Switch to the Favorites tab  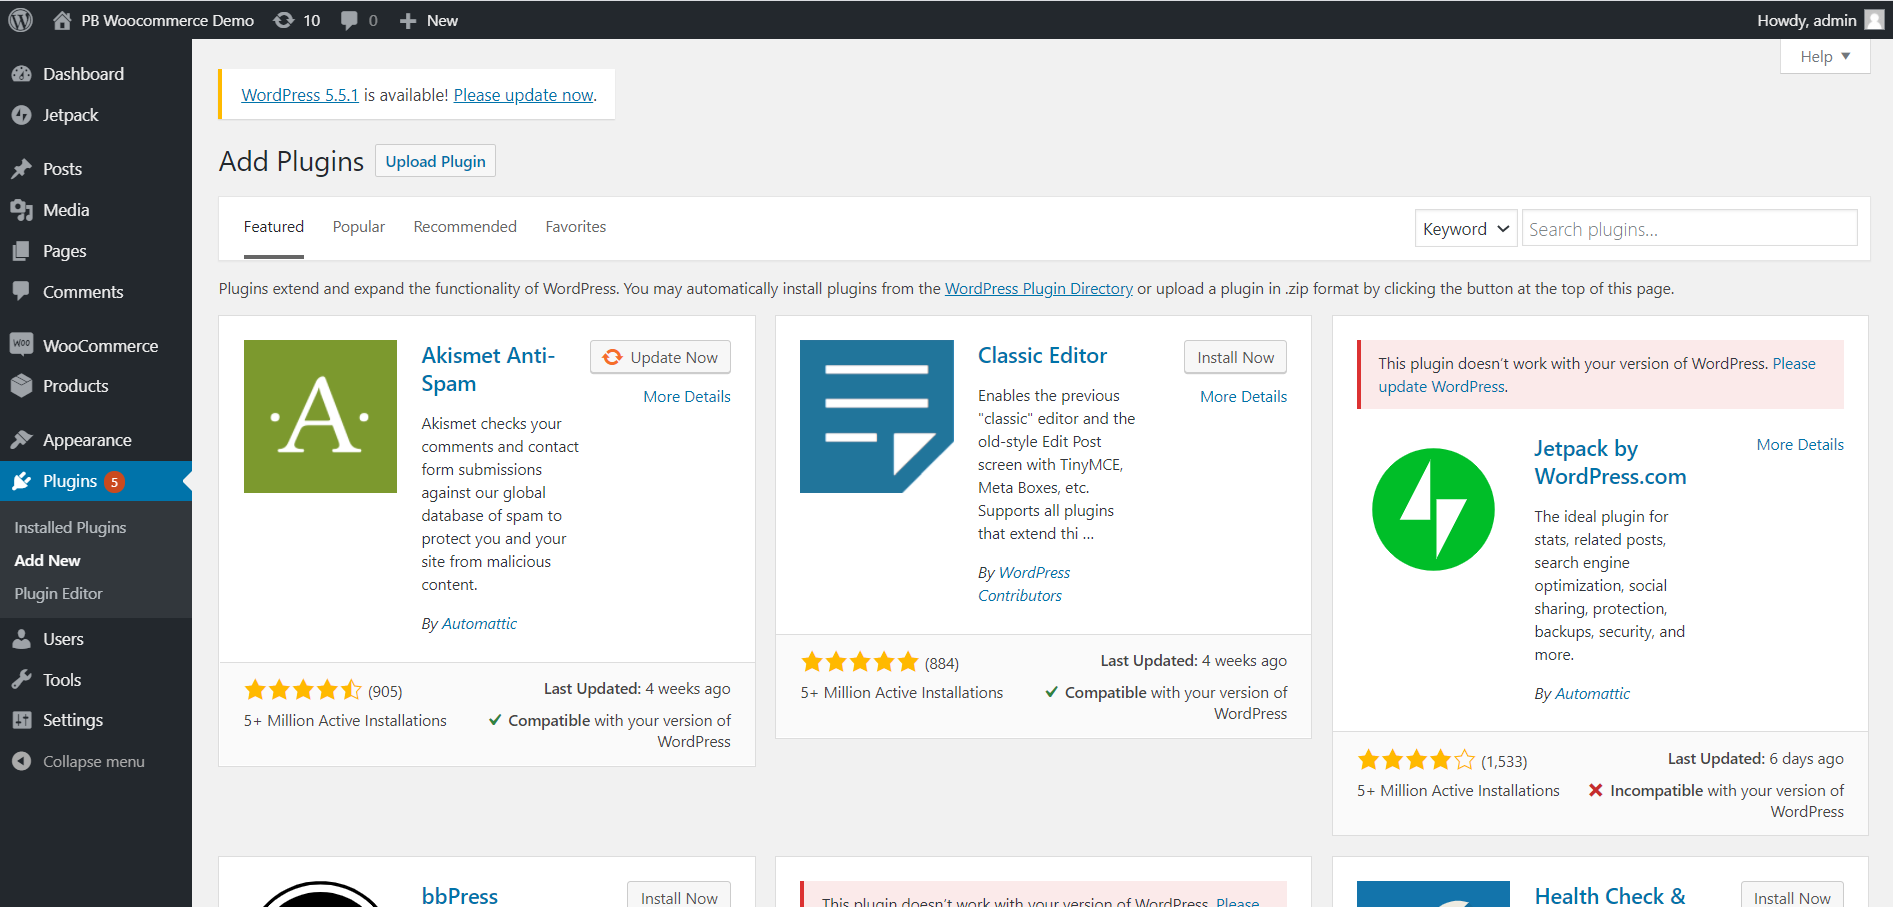pos(576,227)
